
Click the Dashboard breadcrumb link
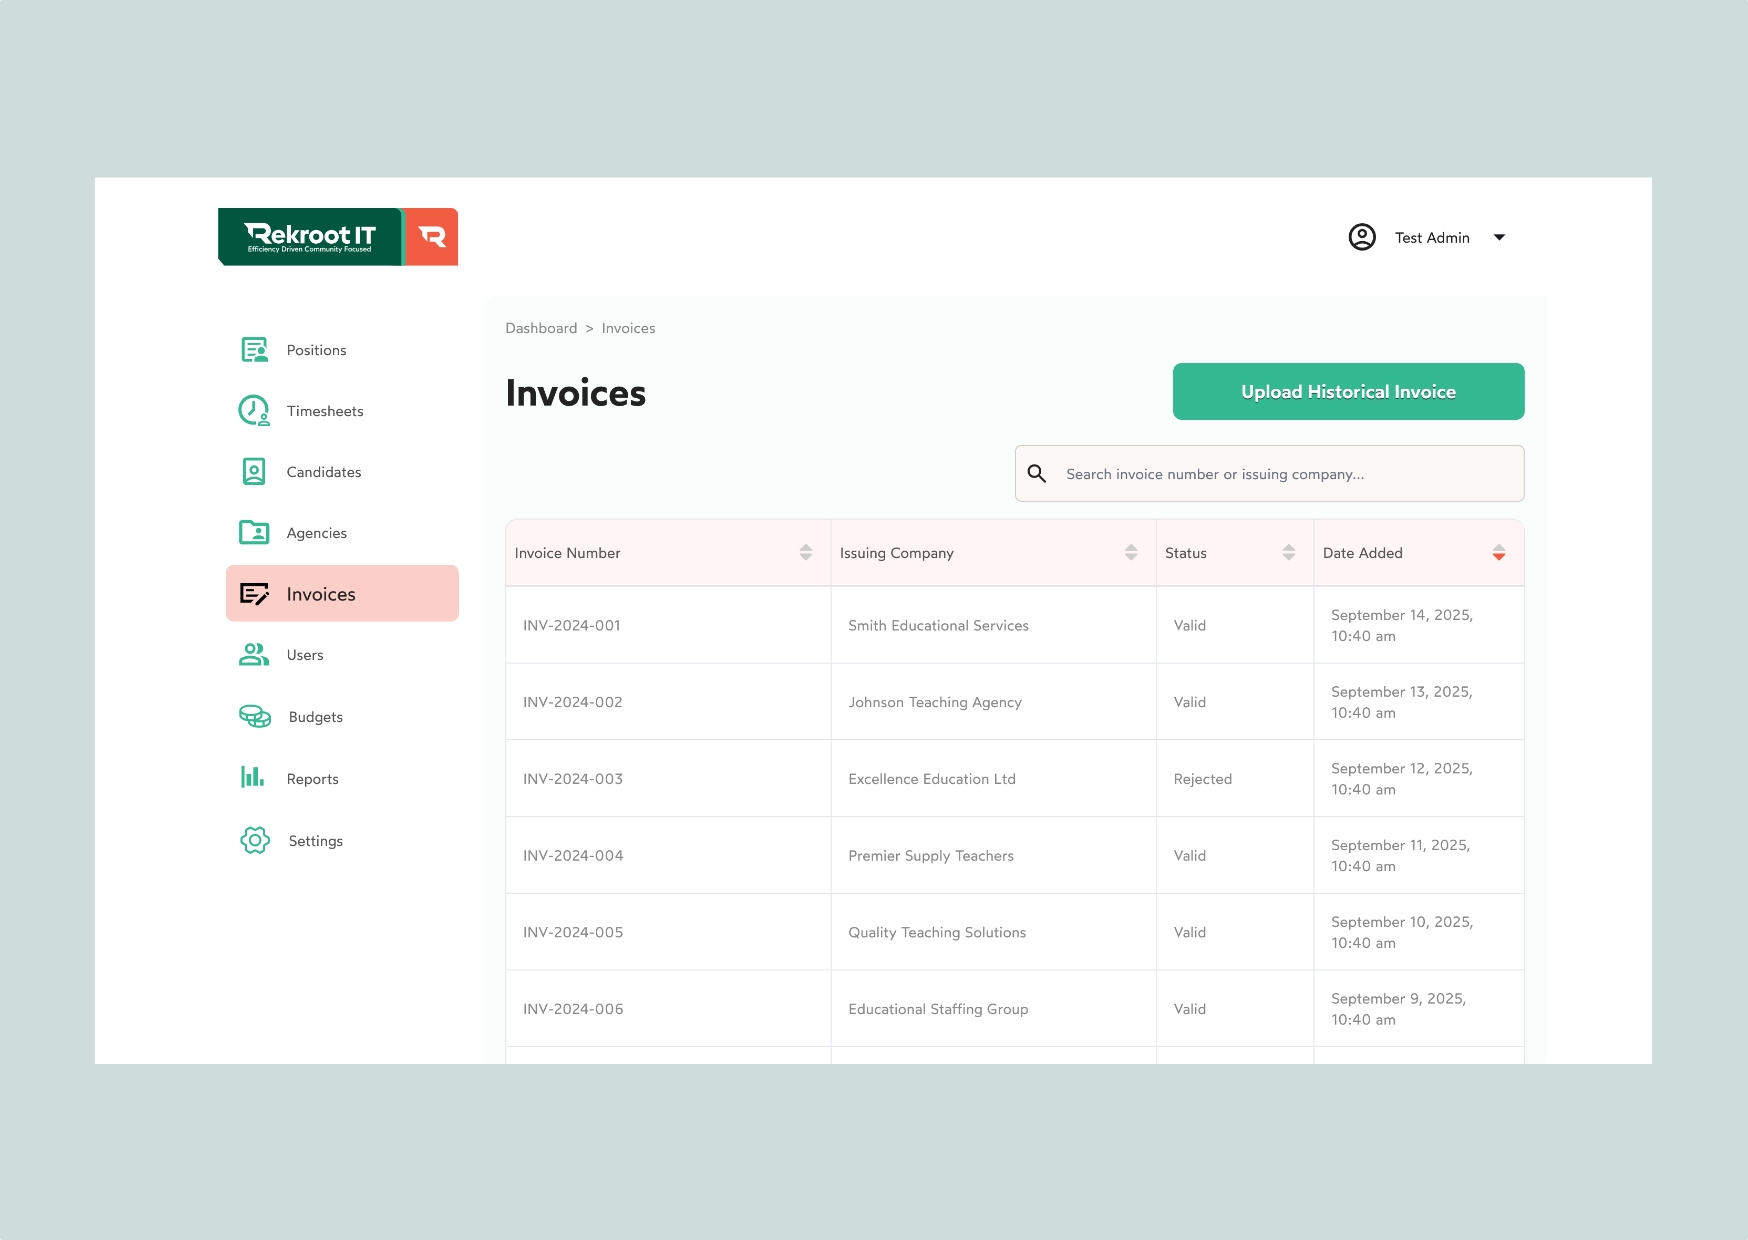tap(541, 328)
